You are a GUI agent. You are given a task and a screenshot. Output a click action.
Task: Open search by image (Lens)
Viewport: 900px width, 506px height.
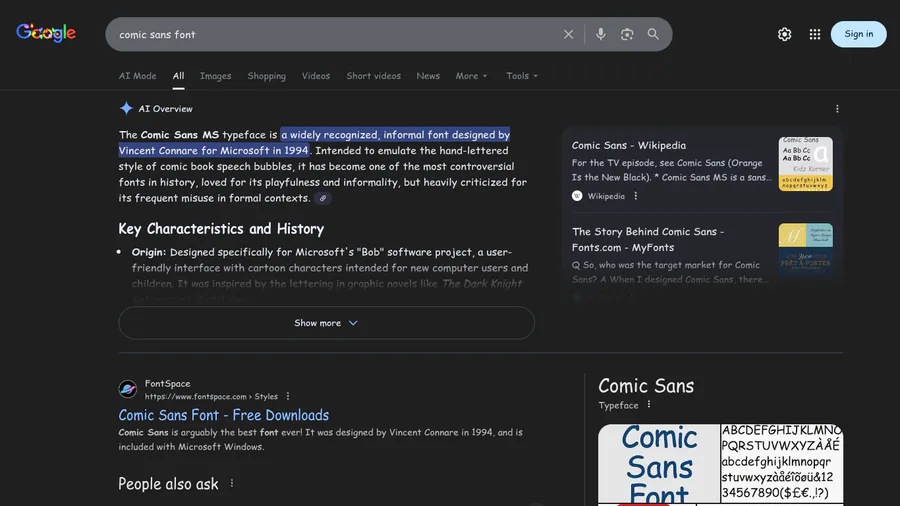[x=627, y=34]
